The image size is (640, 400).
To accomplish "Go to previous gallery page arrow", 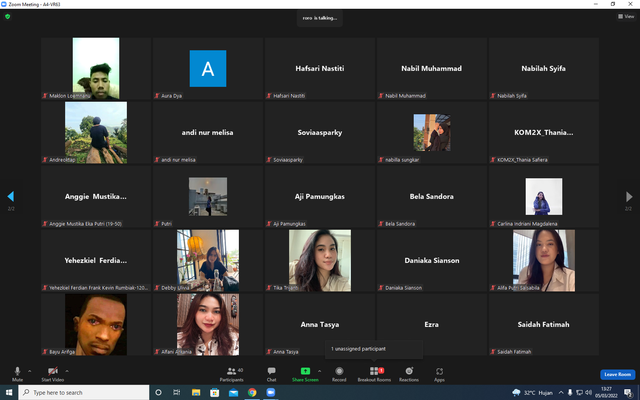I will tap(11, 196).
